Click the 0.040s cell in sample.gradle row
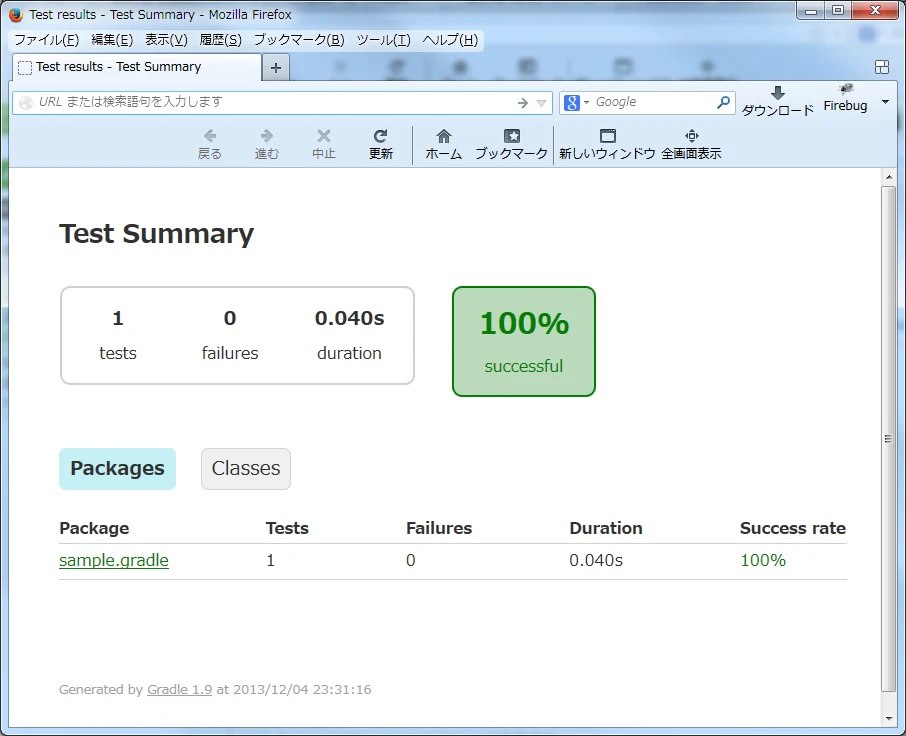 [596, 560]
